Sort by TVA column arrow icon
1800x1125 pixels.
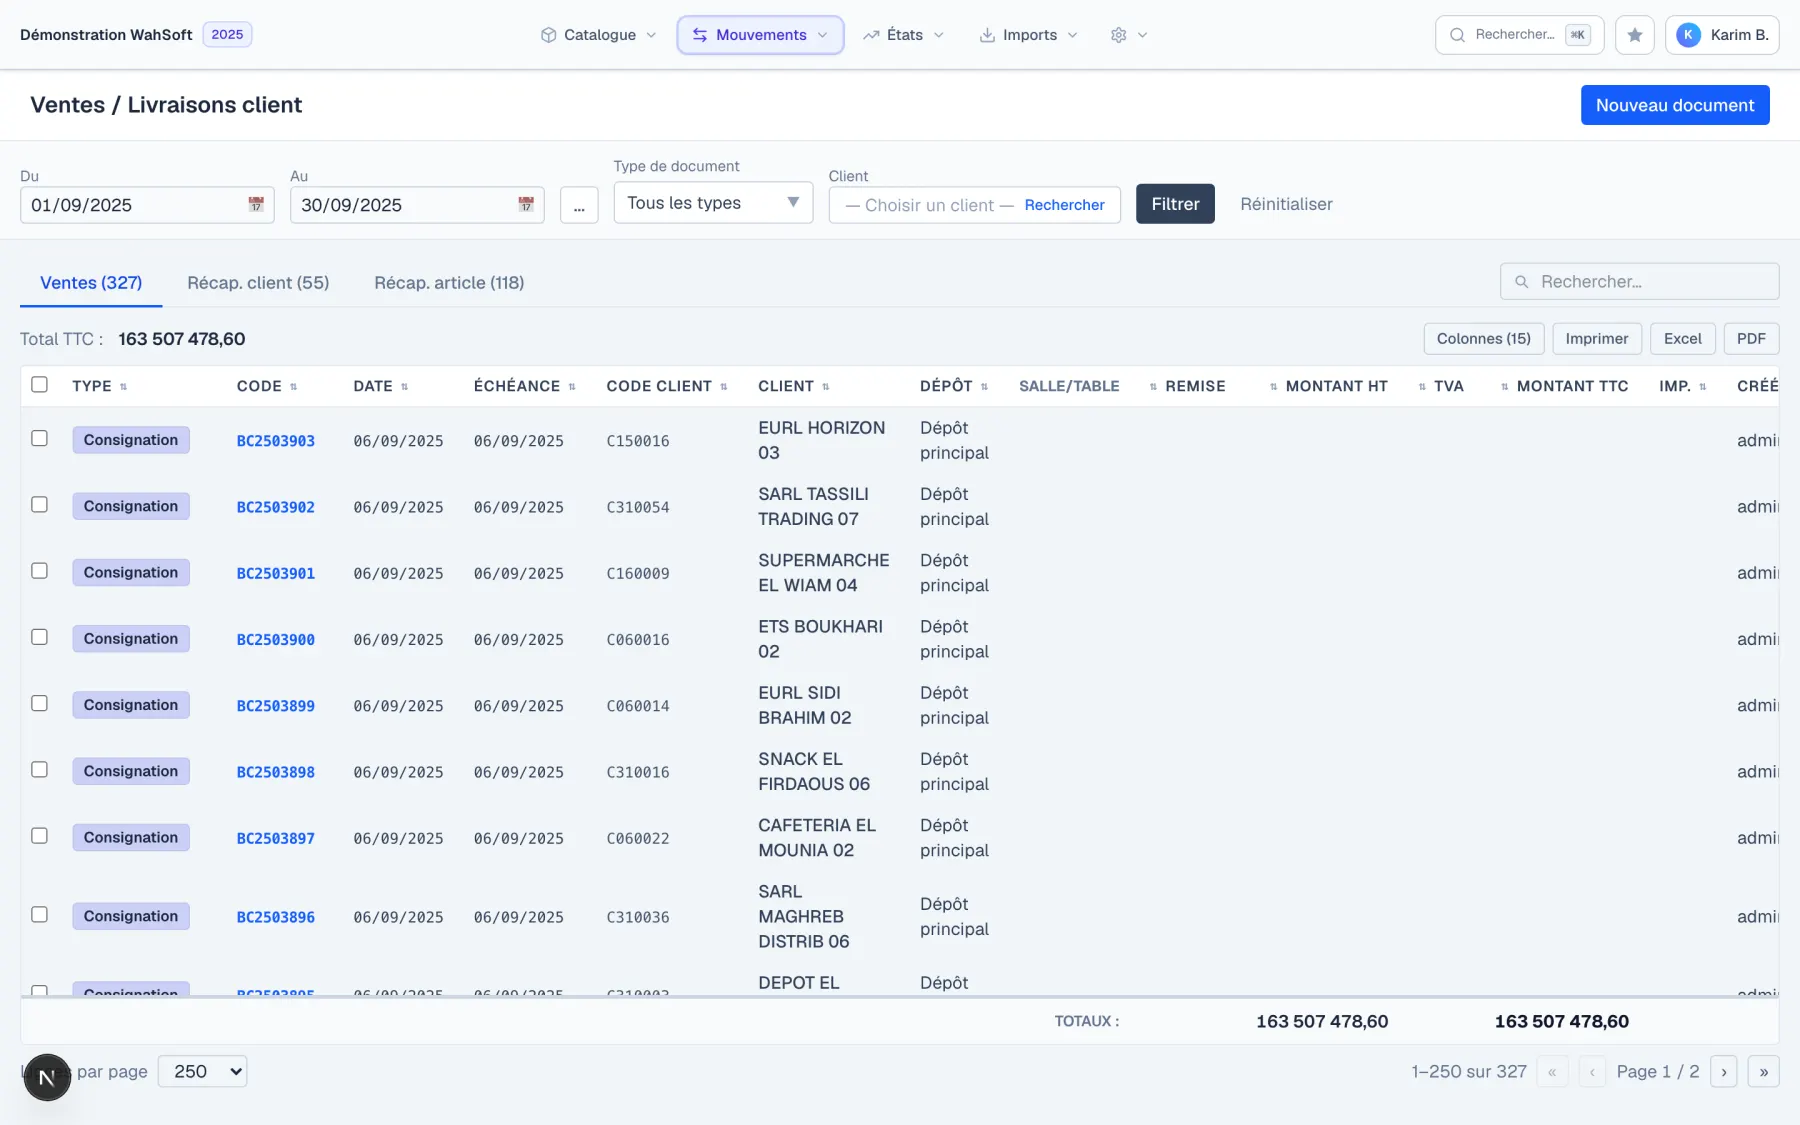[x=1422, y=387]
